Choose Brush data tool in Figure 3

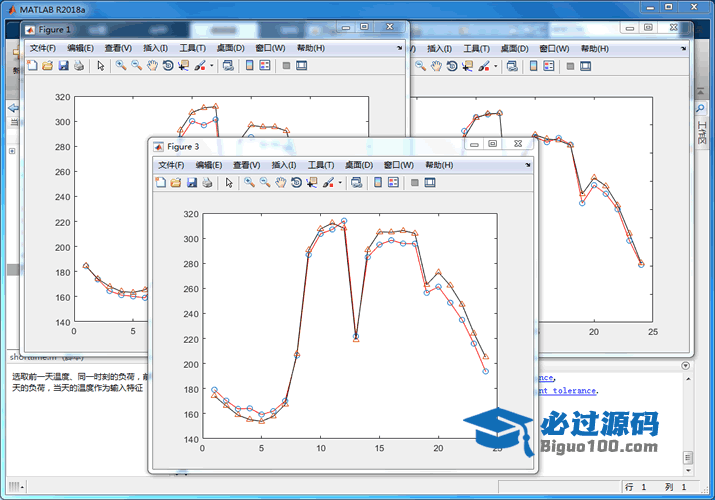pyautogui.click(x=328, y=183)
